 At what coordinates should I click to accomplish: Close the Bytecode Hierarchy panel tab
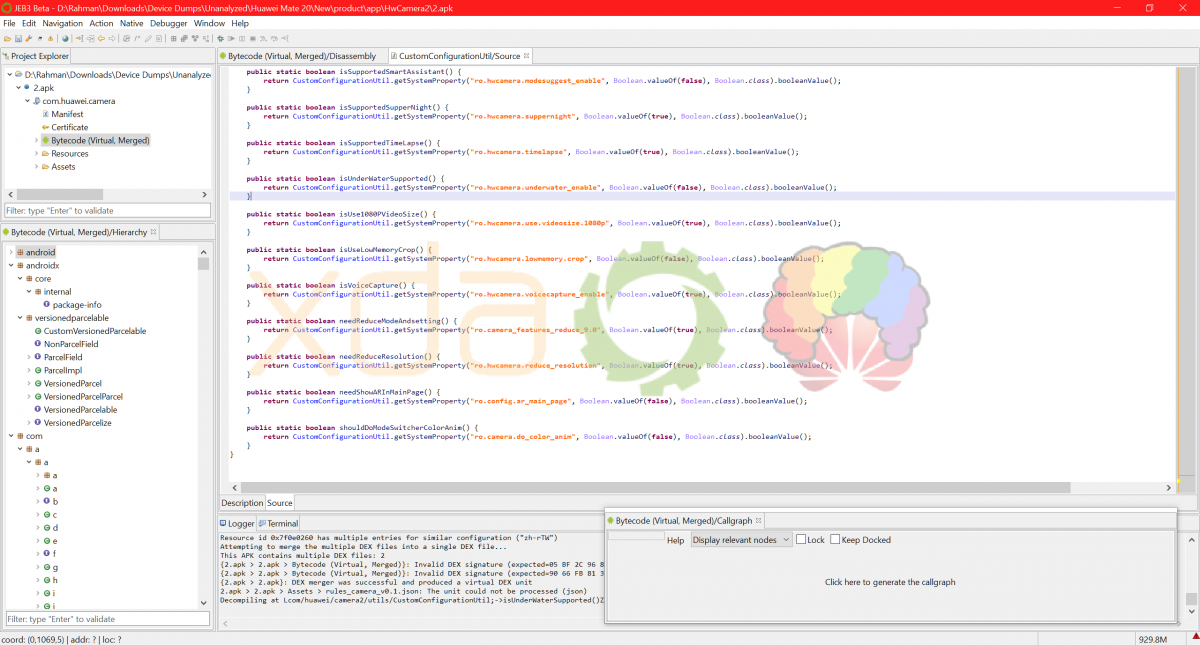(154, 232)
